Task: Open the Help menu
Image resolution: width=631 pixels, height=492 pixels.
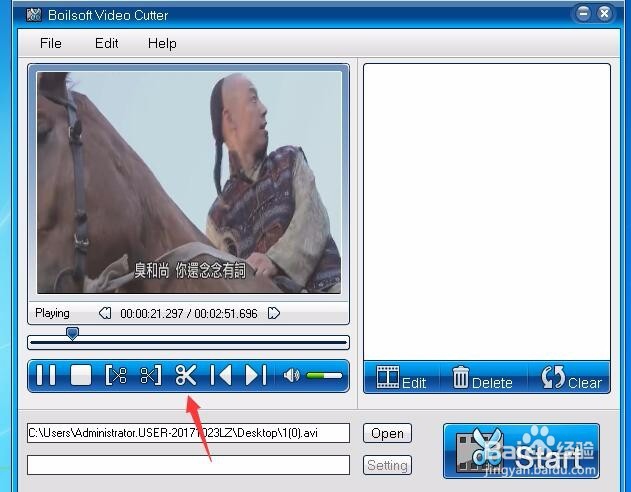Action: coord(162,43)
